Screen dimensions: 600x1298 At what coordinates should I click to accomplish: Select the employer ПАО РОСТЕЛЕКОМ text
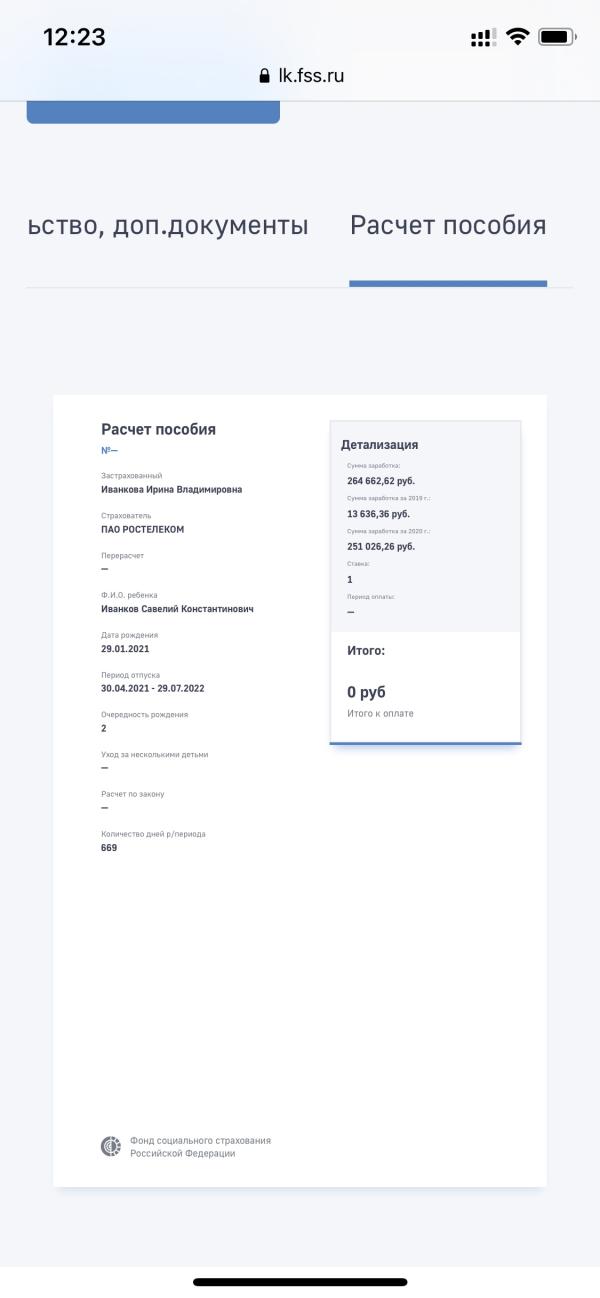tap(142, 530)
